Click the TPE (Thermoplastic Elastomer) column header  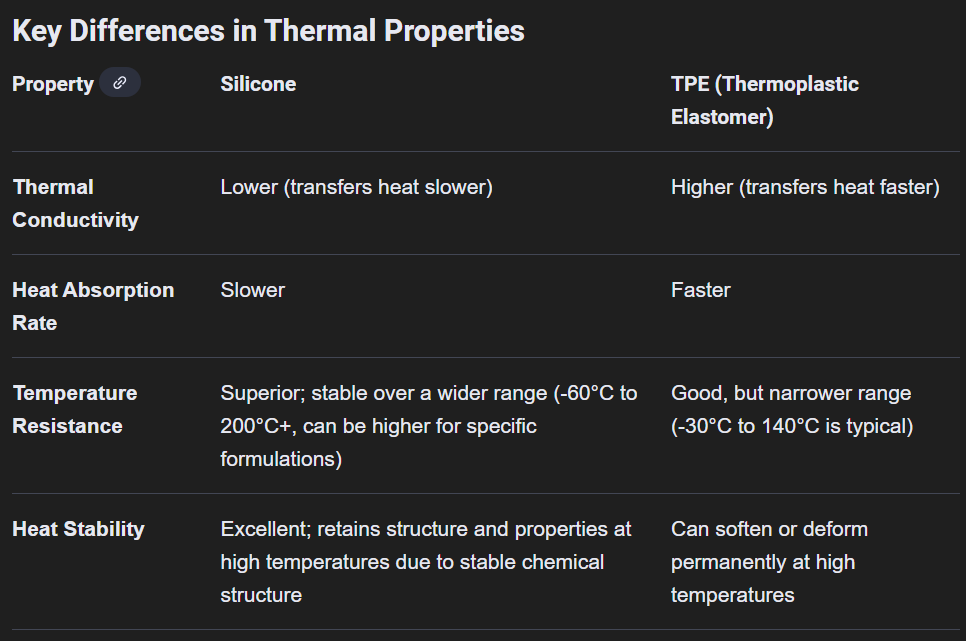[764, 100]
